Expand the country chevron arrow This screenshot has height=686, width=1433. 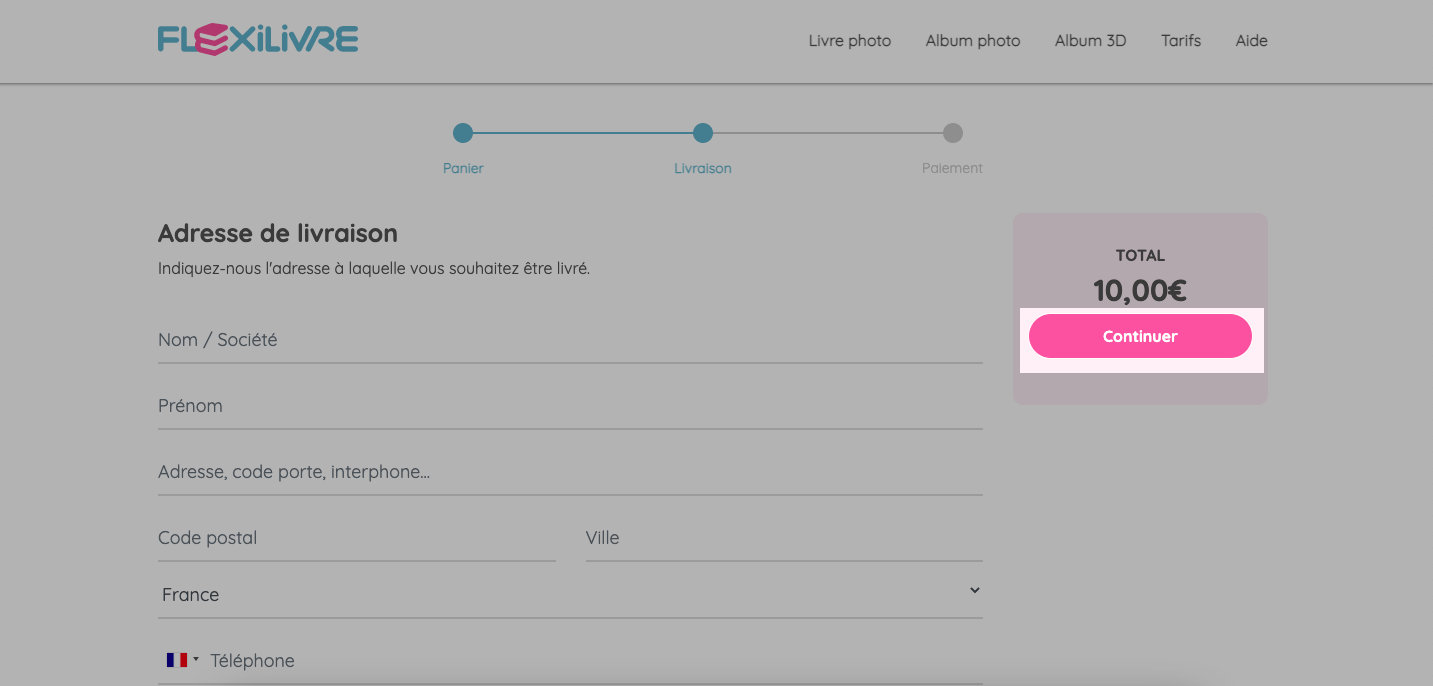click(x=975, y=590)
